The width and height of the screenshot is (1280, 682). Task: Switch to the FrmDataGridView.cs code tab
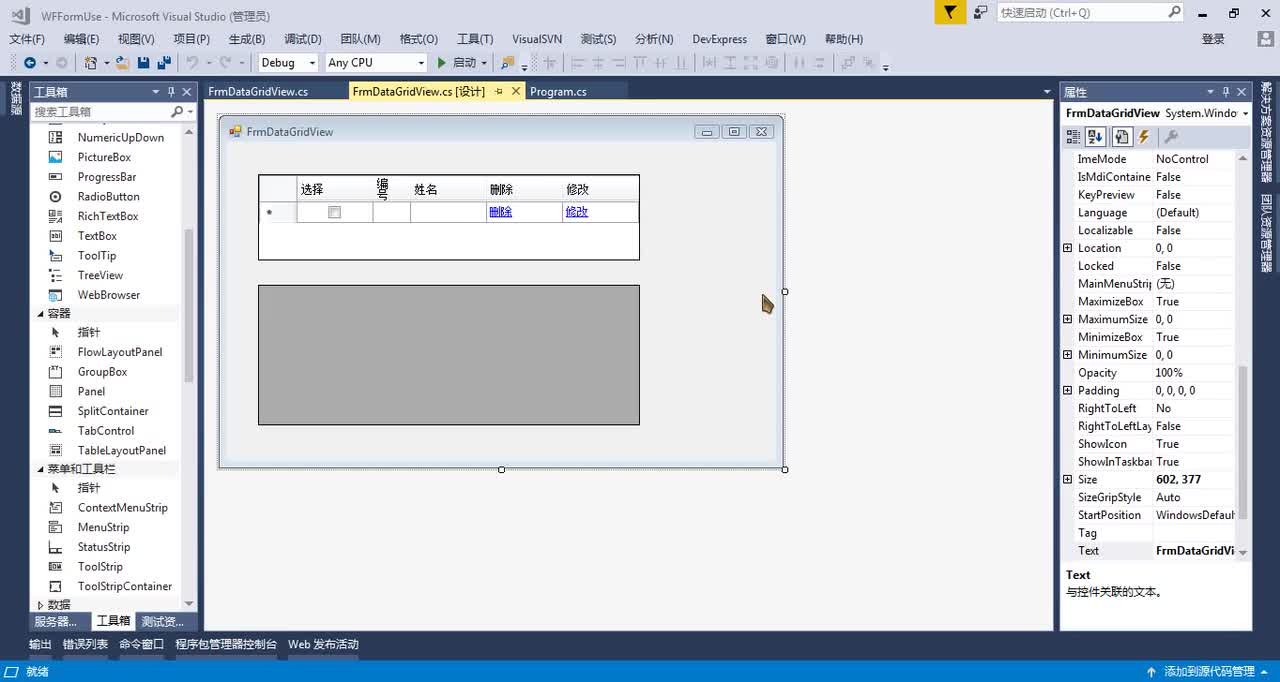click(x=258, y=91)
